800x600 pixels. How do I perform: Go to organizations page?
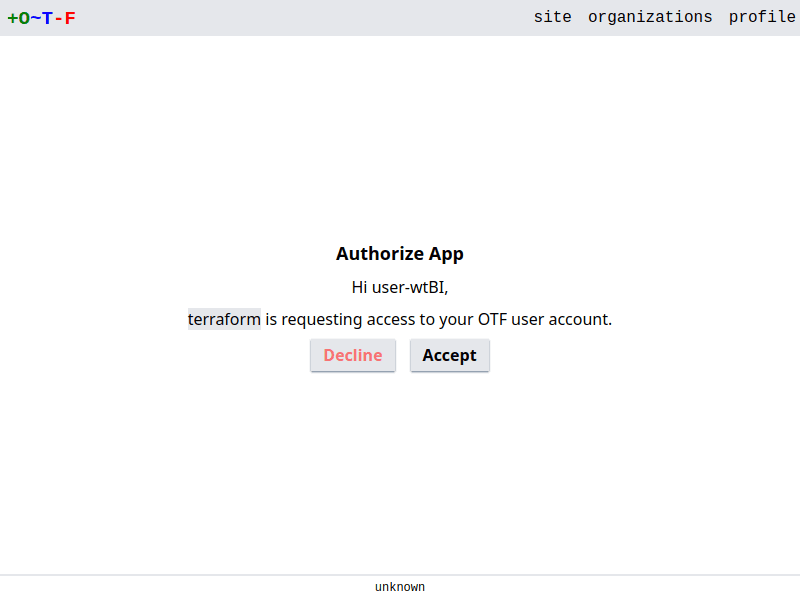click(x=650, y=17)
